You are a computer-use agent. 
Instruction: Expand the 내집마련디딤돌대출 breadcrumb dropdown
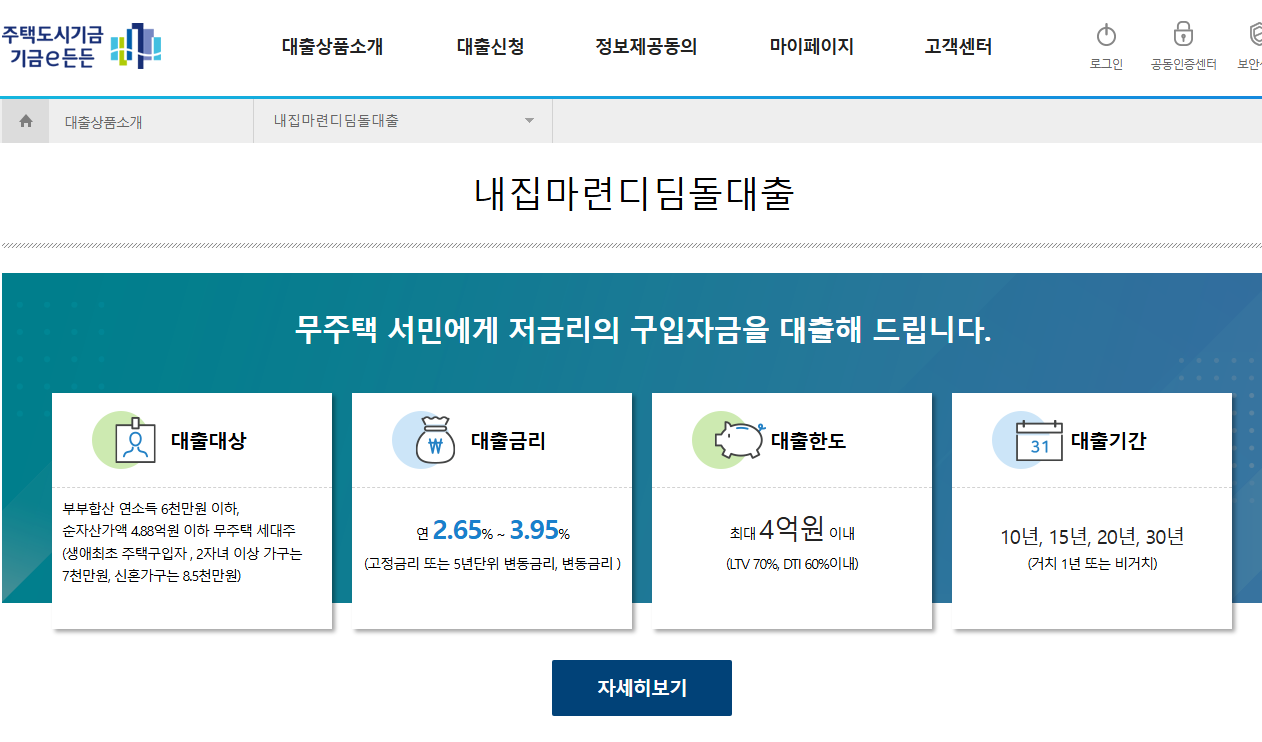pyautogui.click(x=530, y=120)
